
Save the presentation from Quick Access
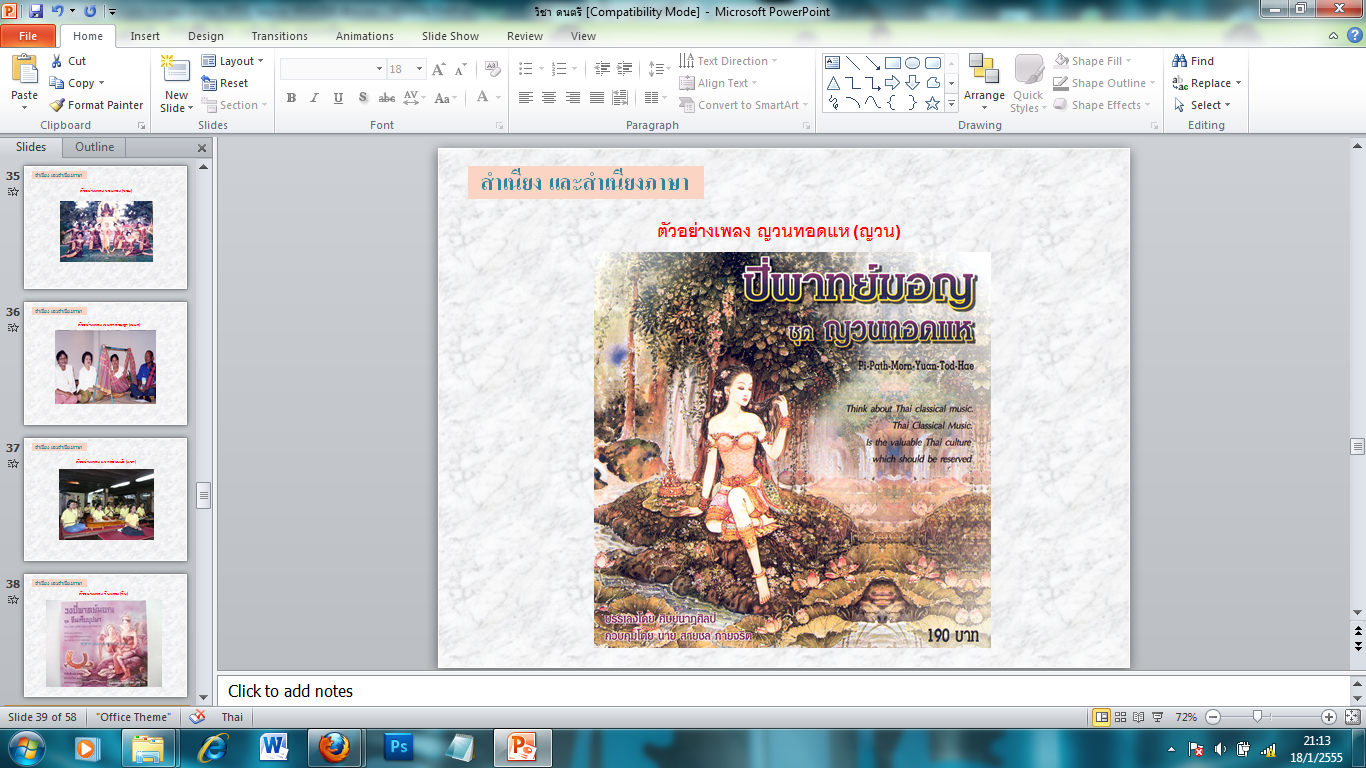tap(36, 11)
